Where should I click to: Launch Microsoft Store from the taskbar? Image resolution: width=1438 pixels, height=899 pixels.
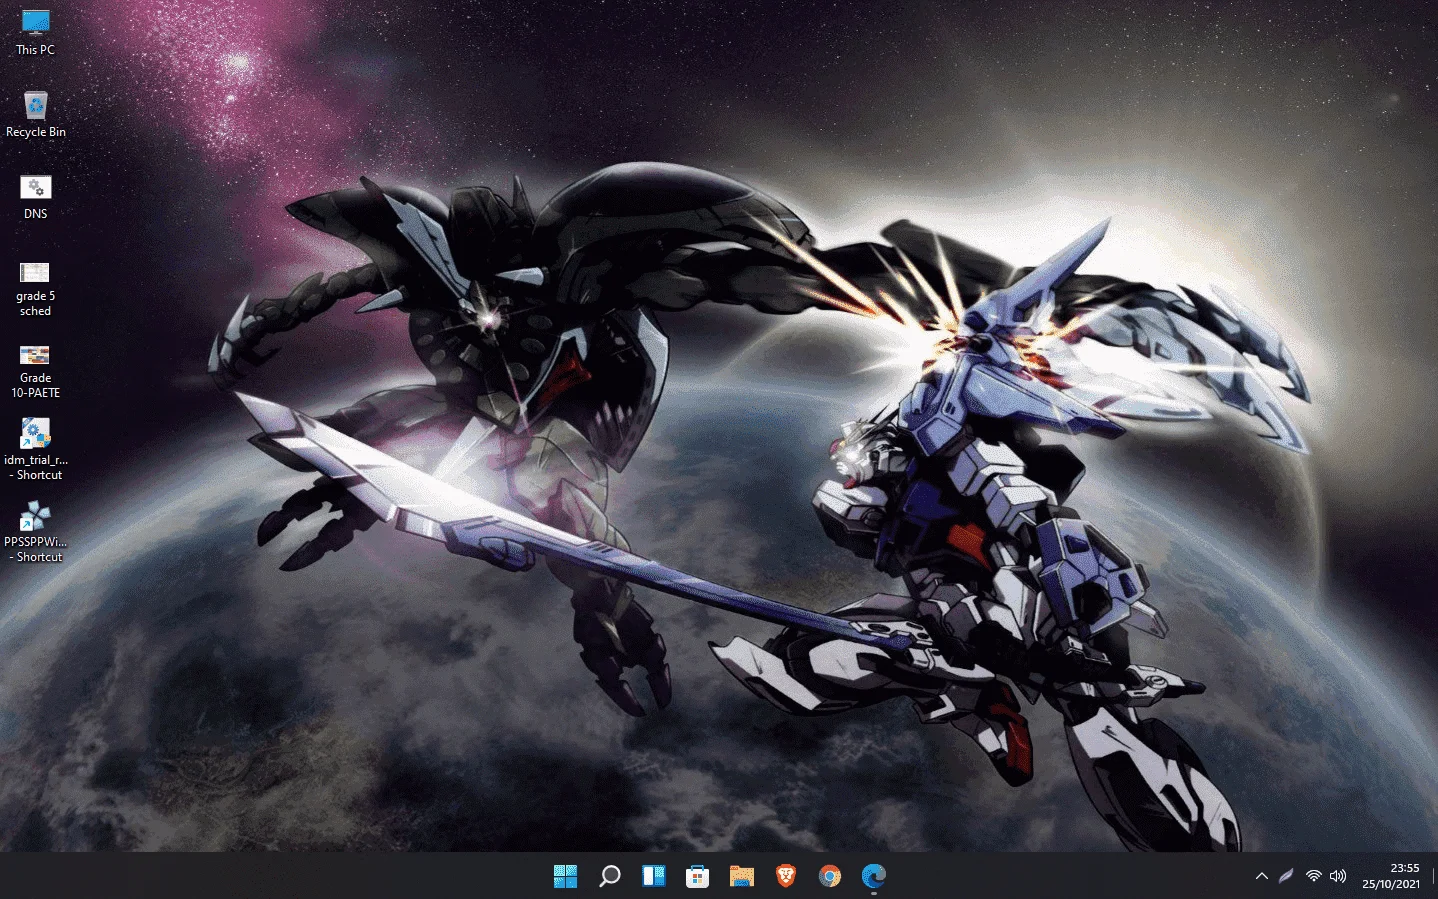pyautogui.click(x=697, y=876)
